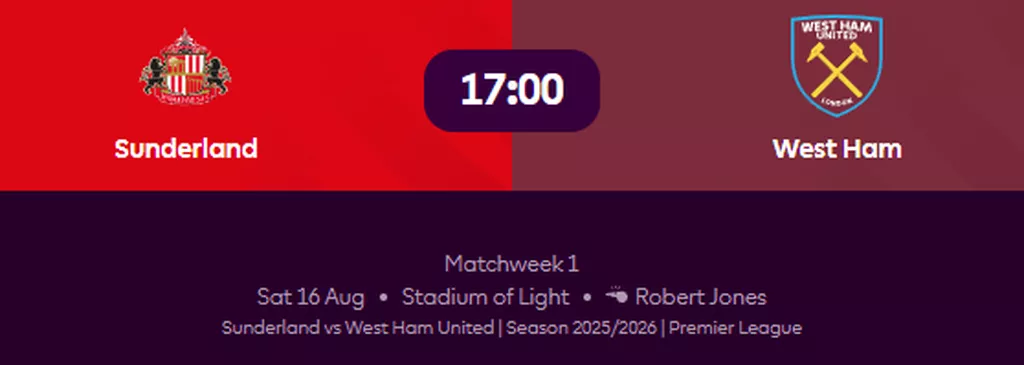This screenshot has height=365, width=1024.
Task: Click the left black lion on Sunderland crest
Action: point(154,74)
